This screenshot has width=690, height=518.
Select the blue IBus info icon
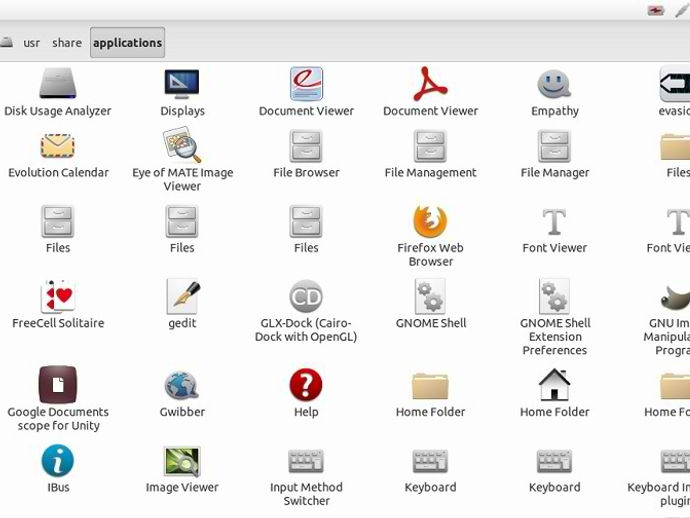tap(58, 460)
